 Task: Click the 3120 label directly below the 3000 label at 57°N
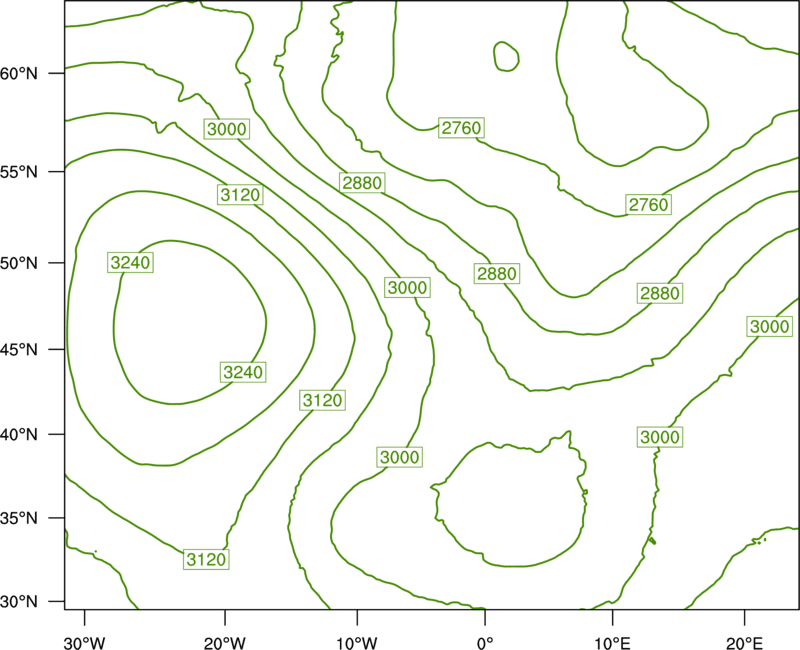[x=240, y=194]
